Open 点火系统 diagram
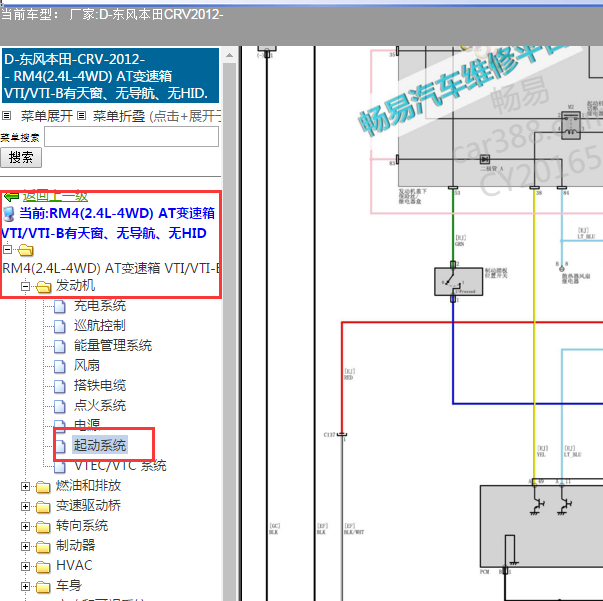The image size is (603, 601). click(x=100, y=406)
